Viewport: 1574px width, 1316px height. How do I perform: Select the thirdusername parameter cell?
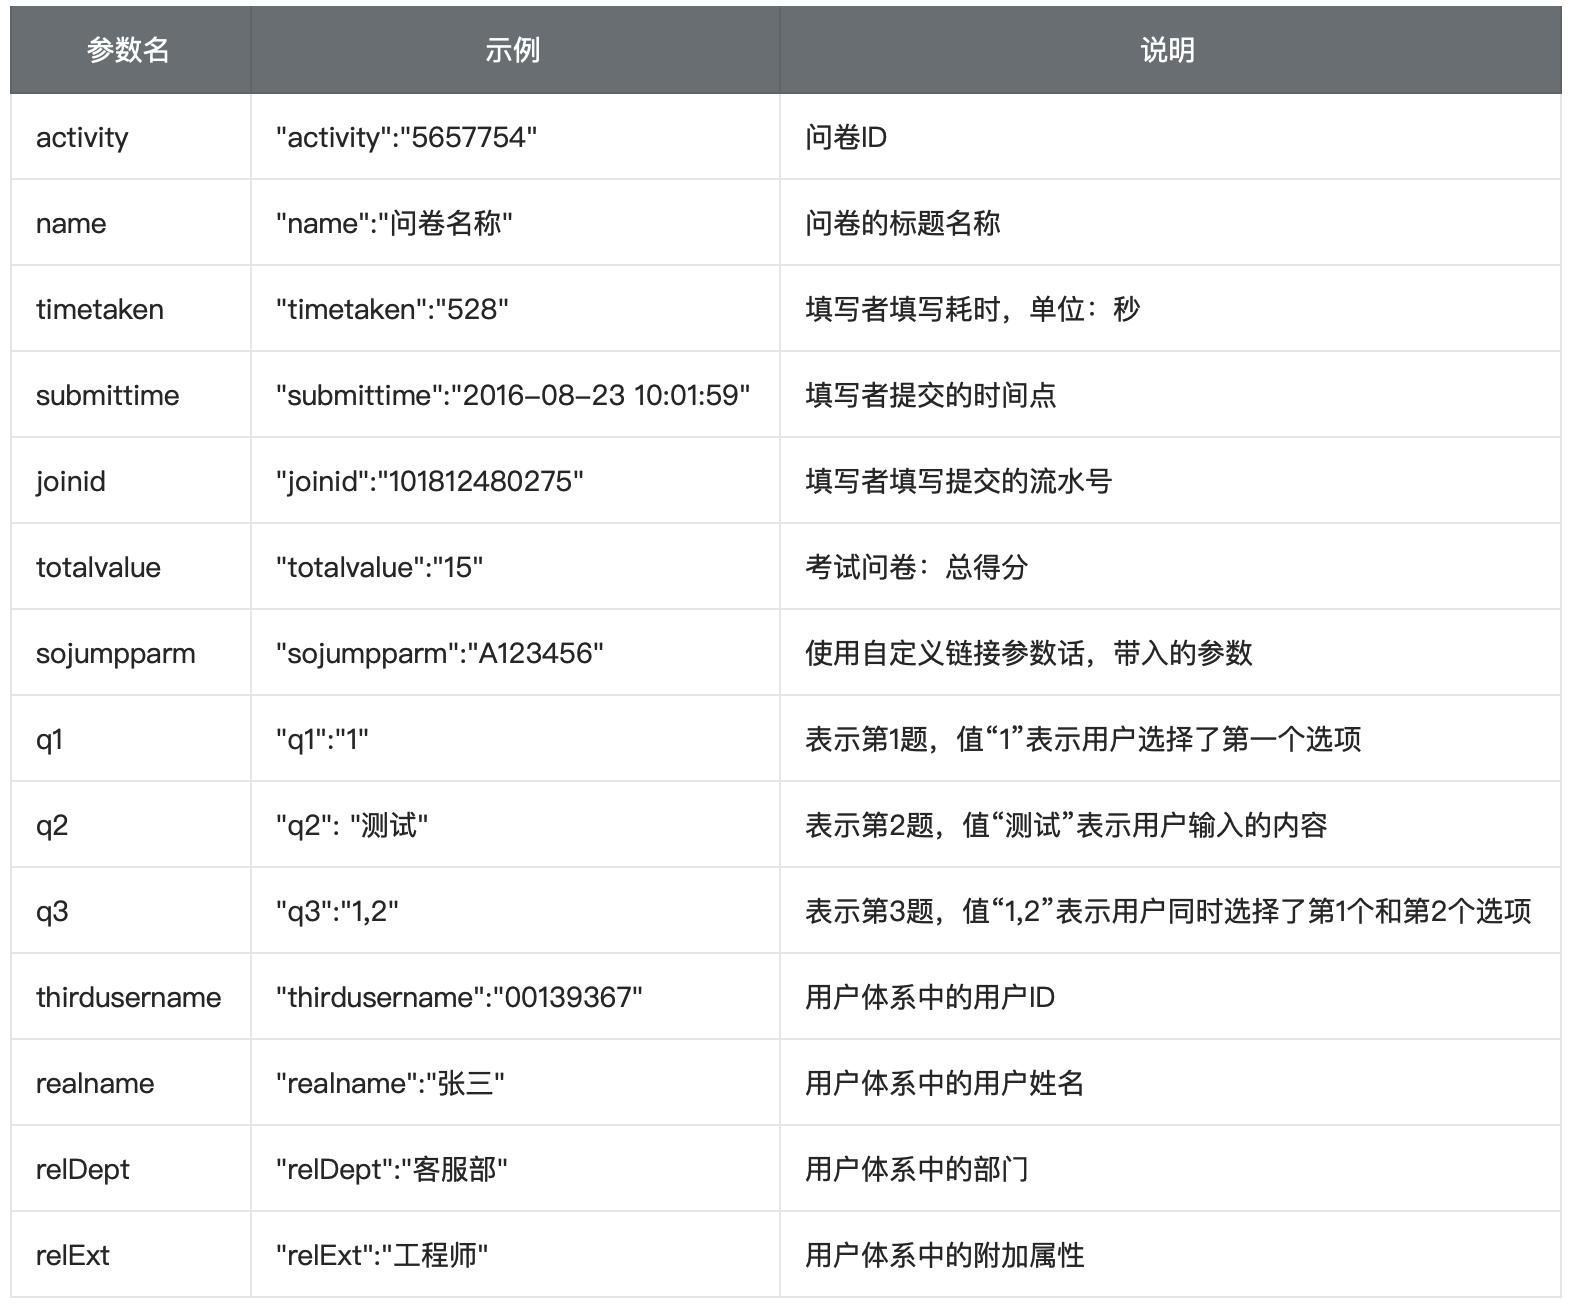point(129,998)
